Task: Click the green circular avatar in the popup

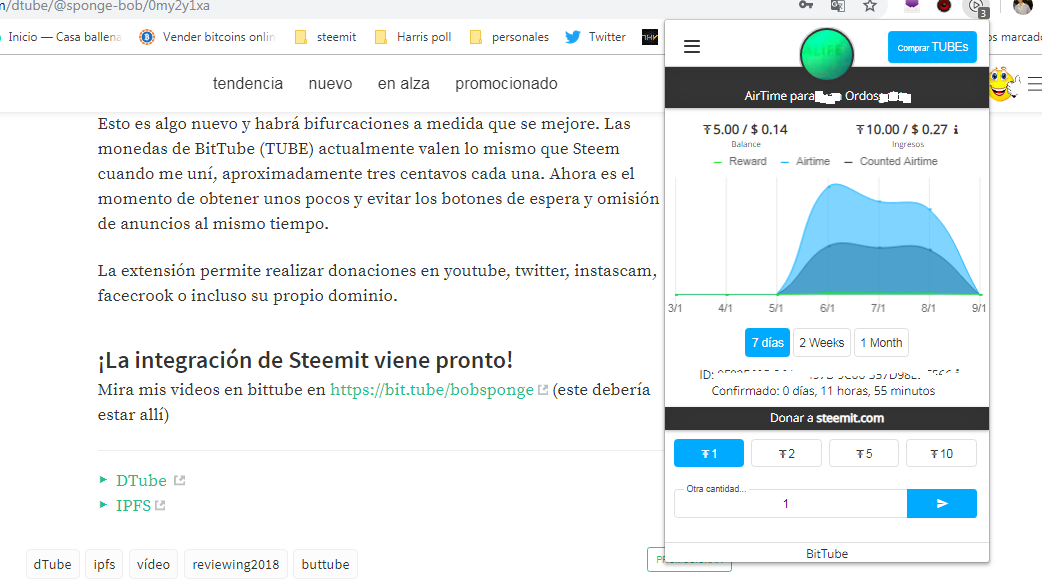Action: (827, 54)
